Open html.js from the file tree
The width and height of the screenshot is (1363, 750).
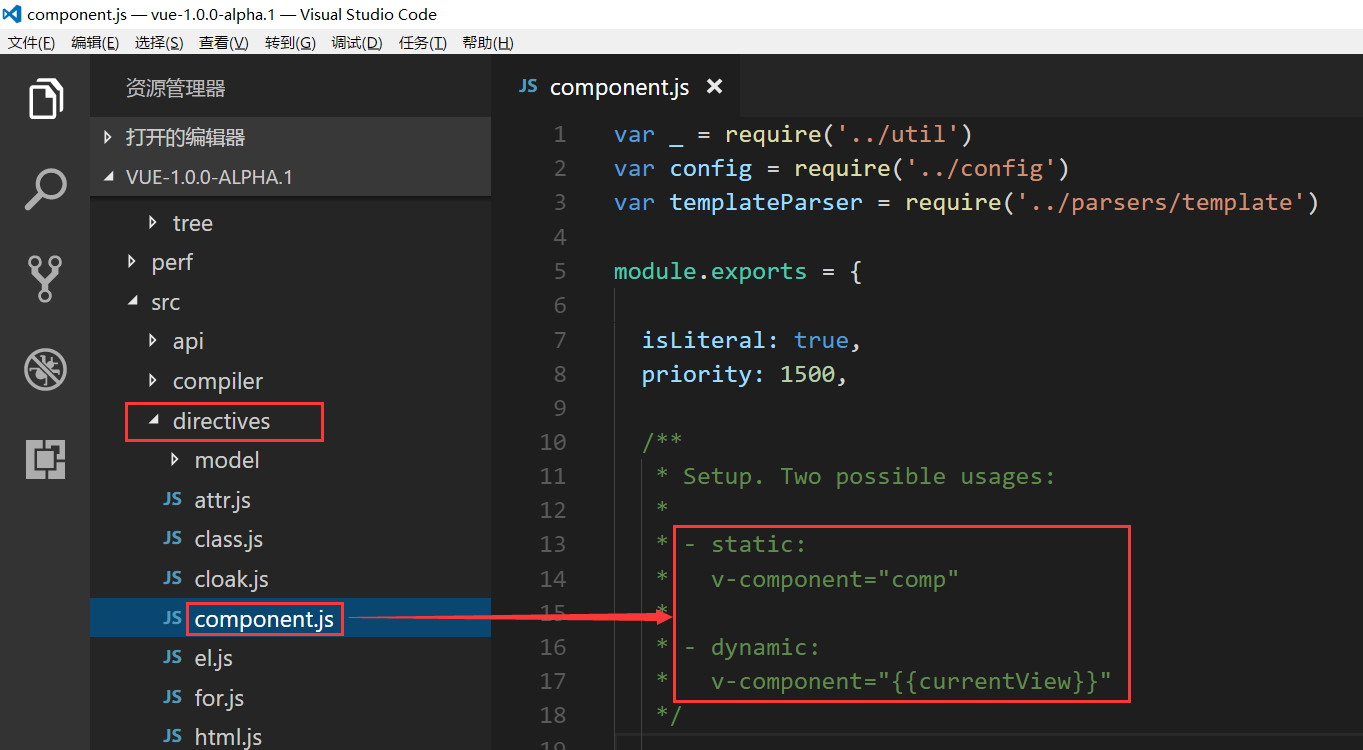click(290, 737)
